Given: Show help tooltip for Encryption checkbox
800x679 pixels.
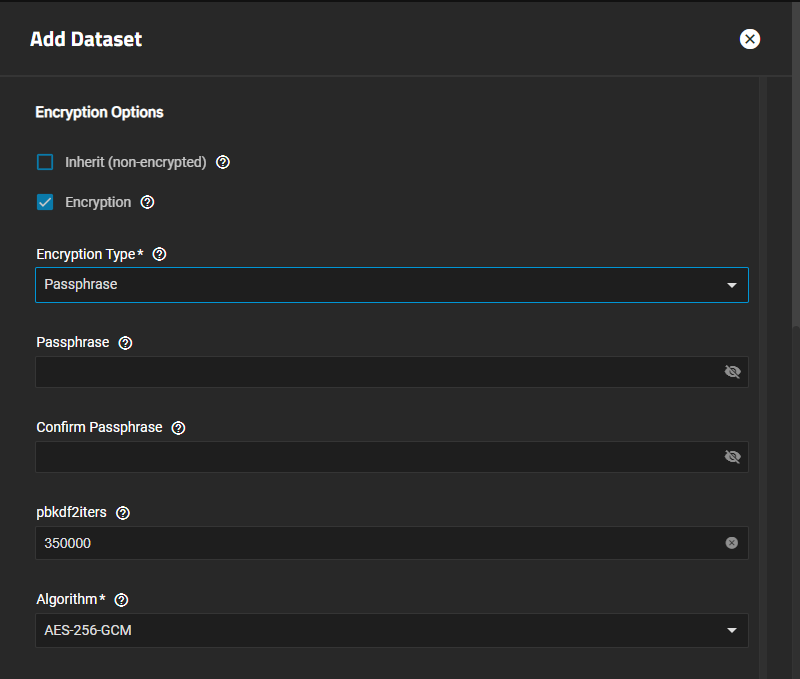Looking at the screenshot, I should [148, 202].
